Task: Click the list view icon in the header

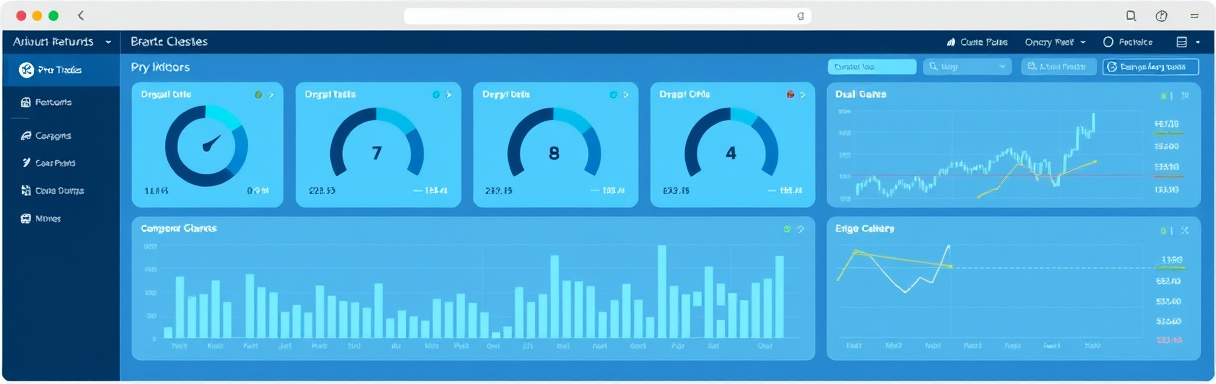Action: [1181, 43]
